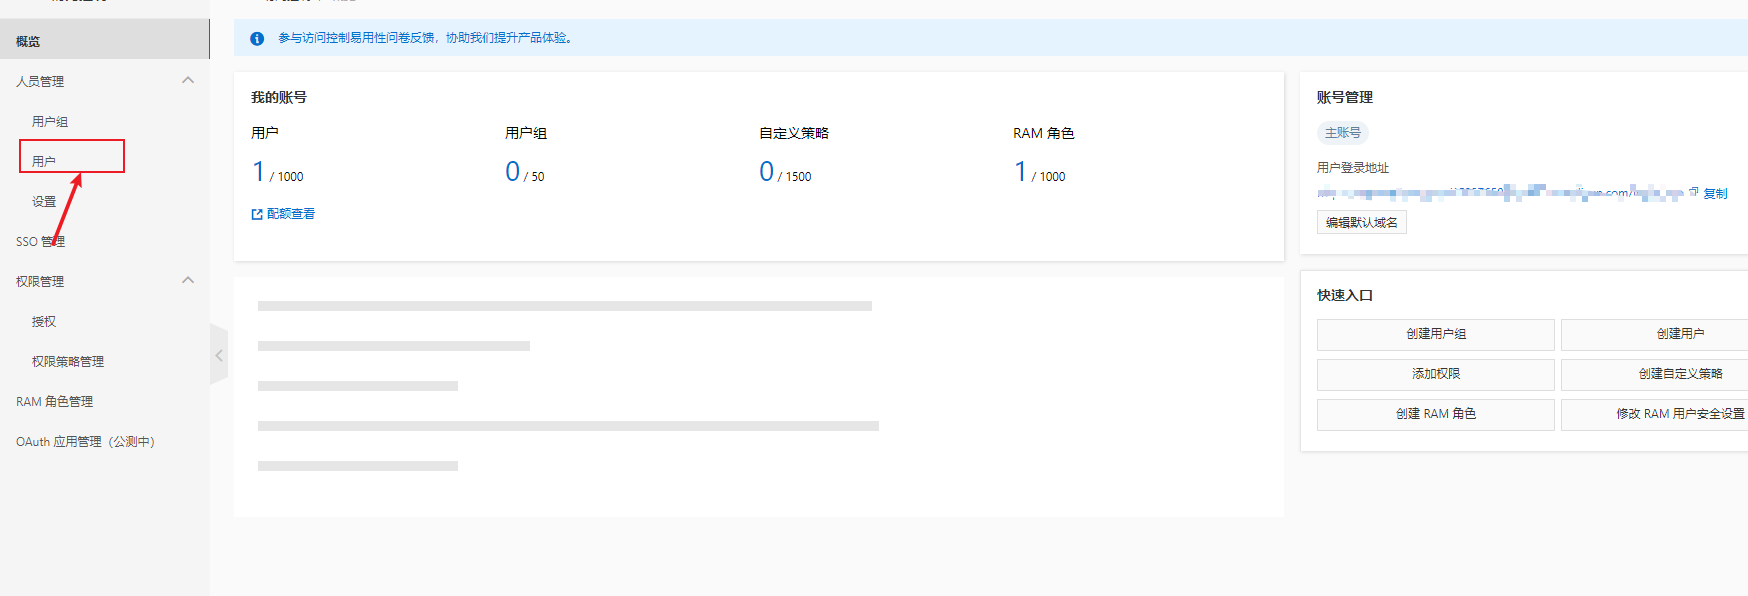Click the 快速入口 panel heading
Viewport: 1748px width, 596px height.
click(1345, 295)
